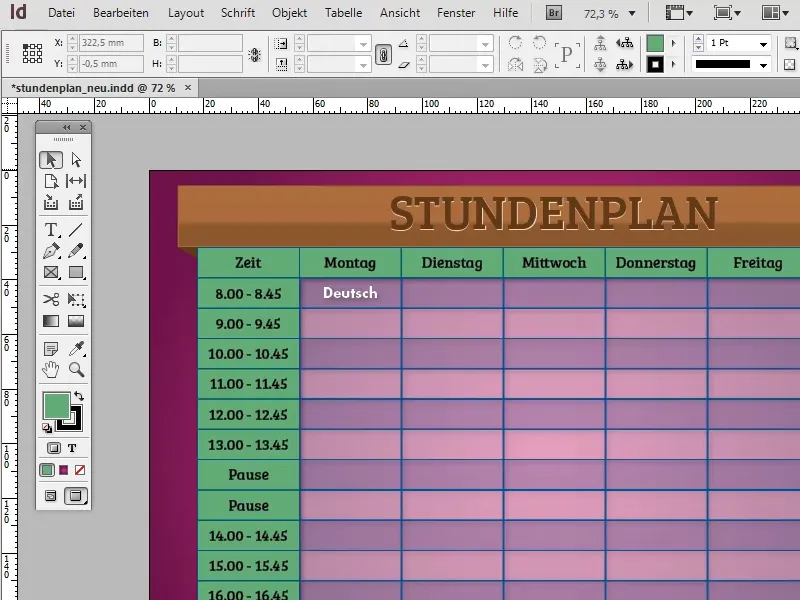Select the Type tool
The height and width of the screenshot is (600, 800).
[51, 230]
